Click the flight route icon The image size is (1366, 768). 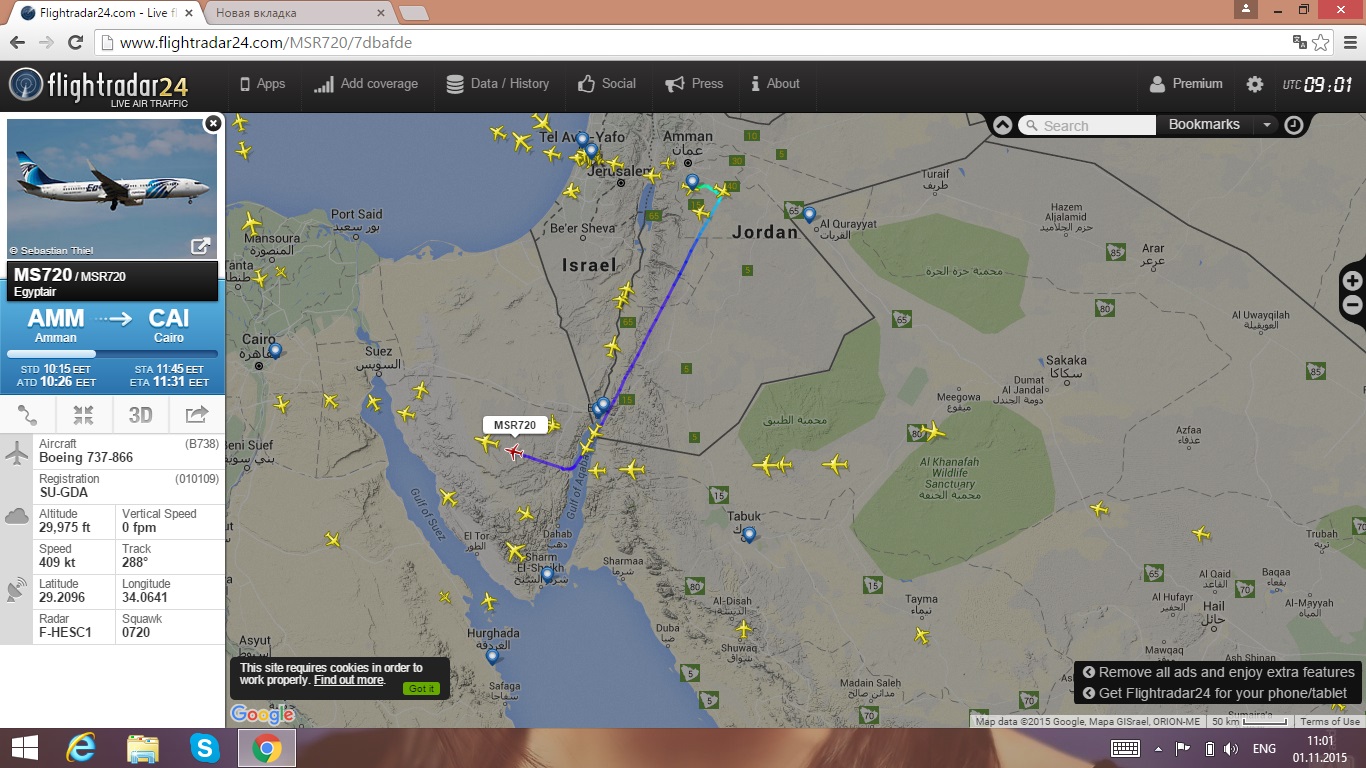(28, 415)
